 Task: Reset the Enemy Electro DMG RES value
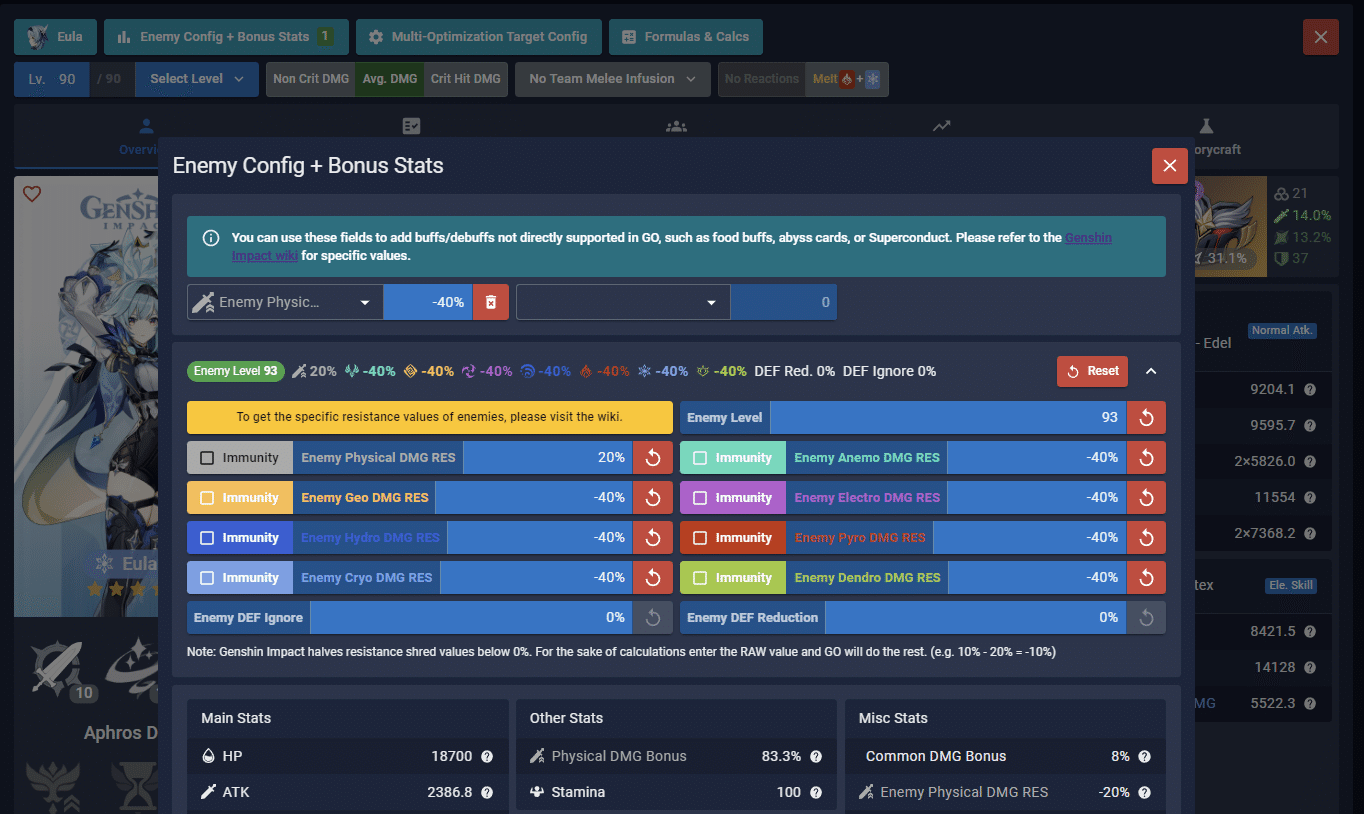tap(1146, 497)
